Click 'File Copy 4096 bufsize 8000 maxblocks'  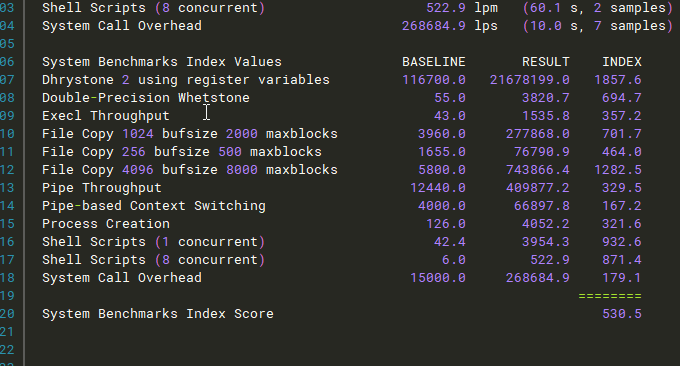coord(190,170)
